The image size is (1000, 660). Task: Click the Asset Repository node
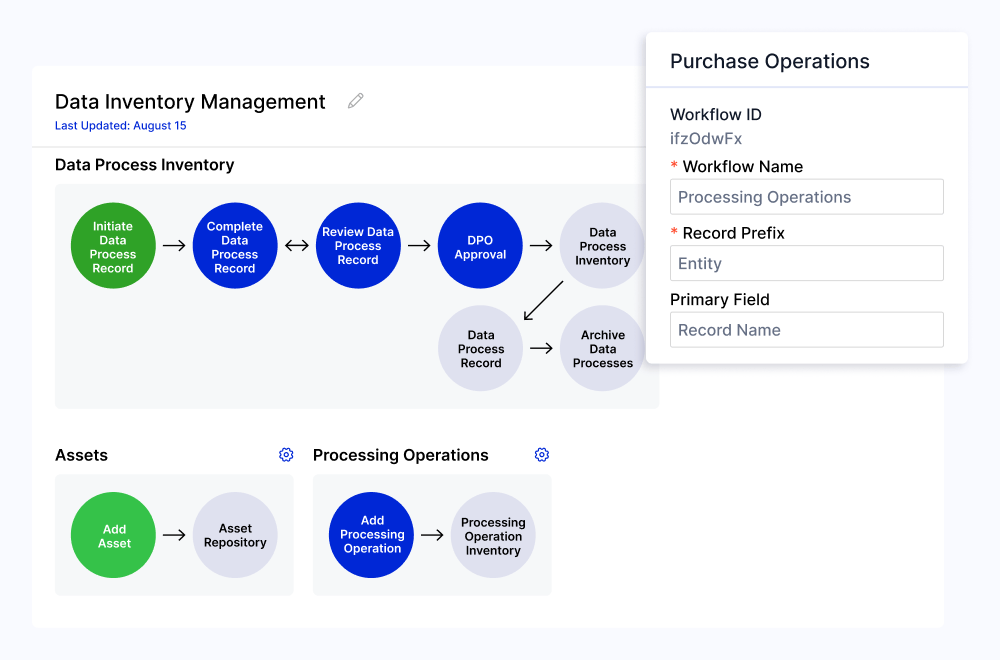pos(235,535)
